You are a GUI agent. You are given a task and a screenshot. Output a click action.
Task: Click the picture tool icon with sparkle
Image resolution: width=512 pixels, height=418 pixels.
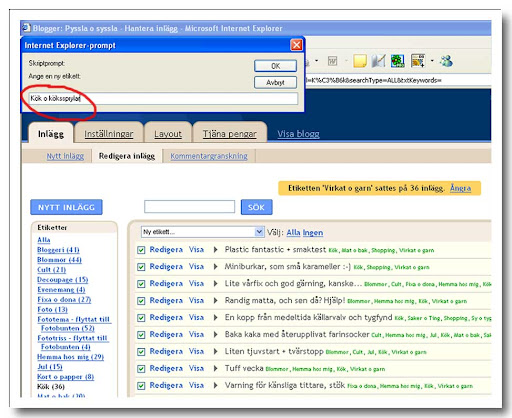418,61
